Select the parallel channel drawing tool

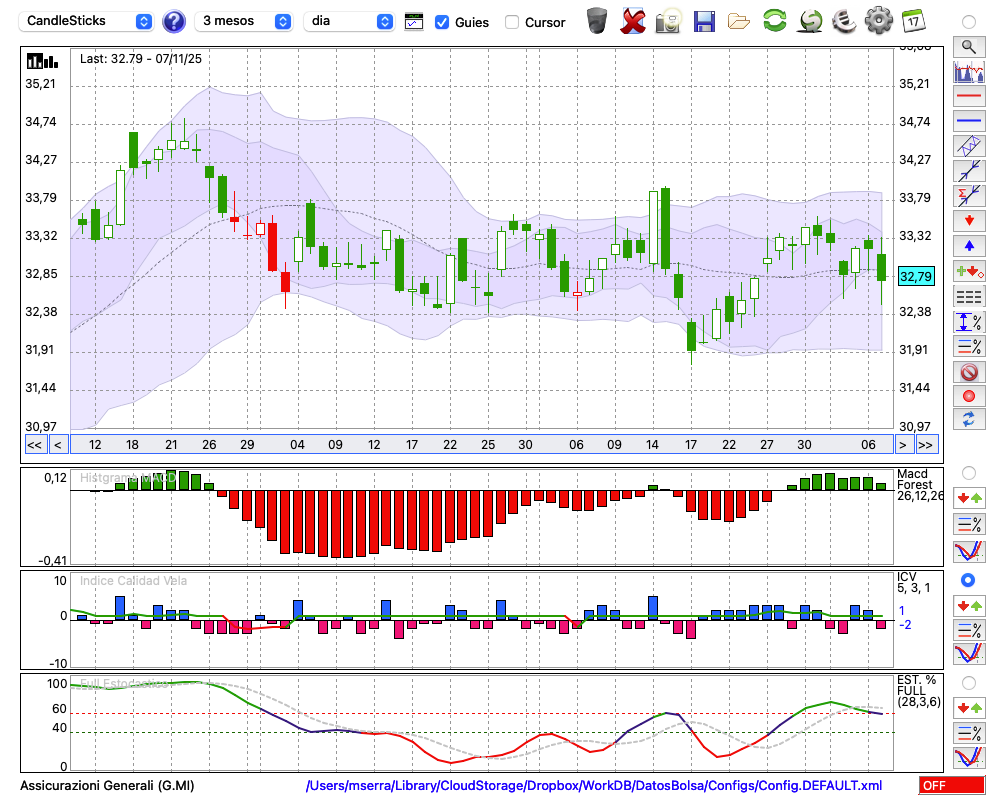click(x=968, y=146)
